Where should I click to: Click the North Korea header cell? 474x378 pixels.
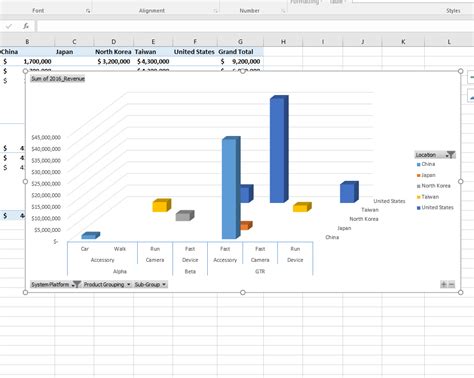(x=113, y=52)
